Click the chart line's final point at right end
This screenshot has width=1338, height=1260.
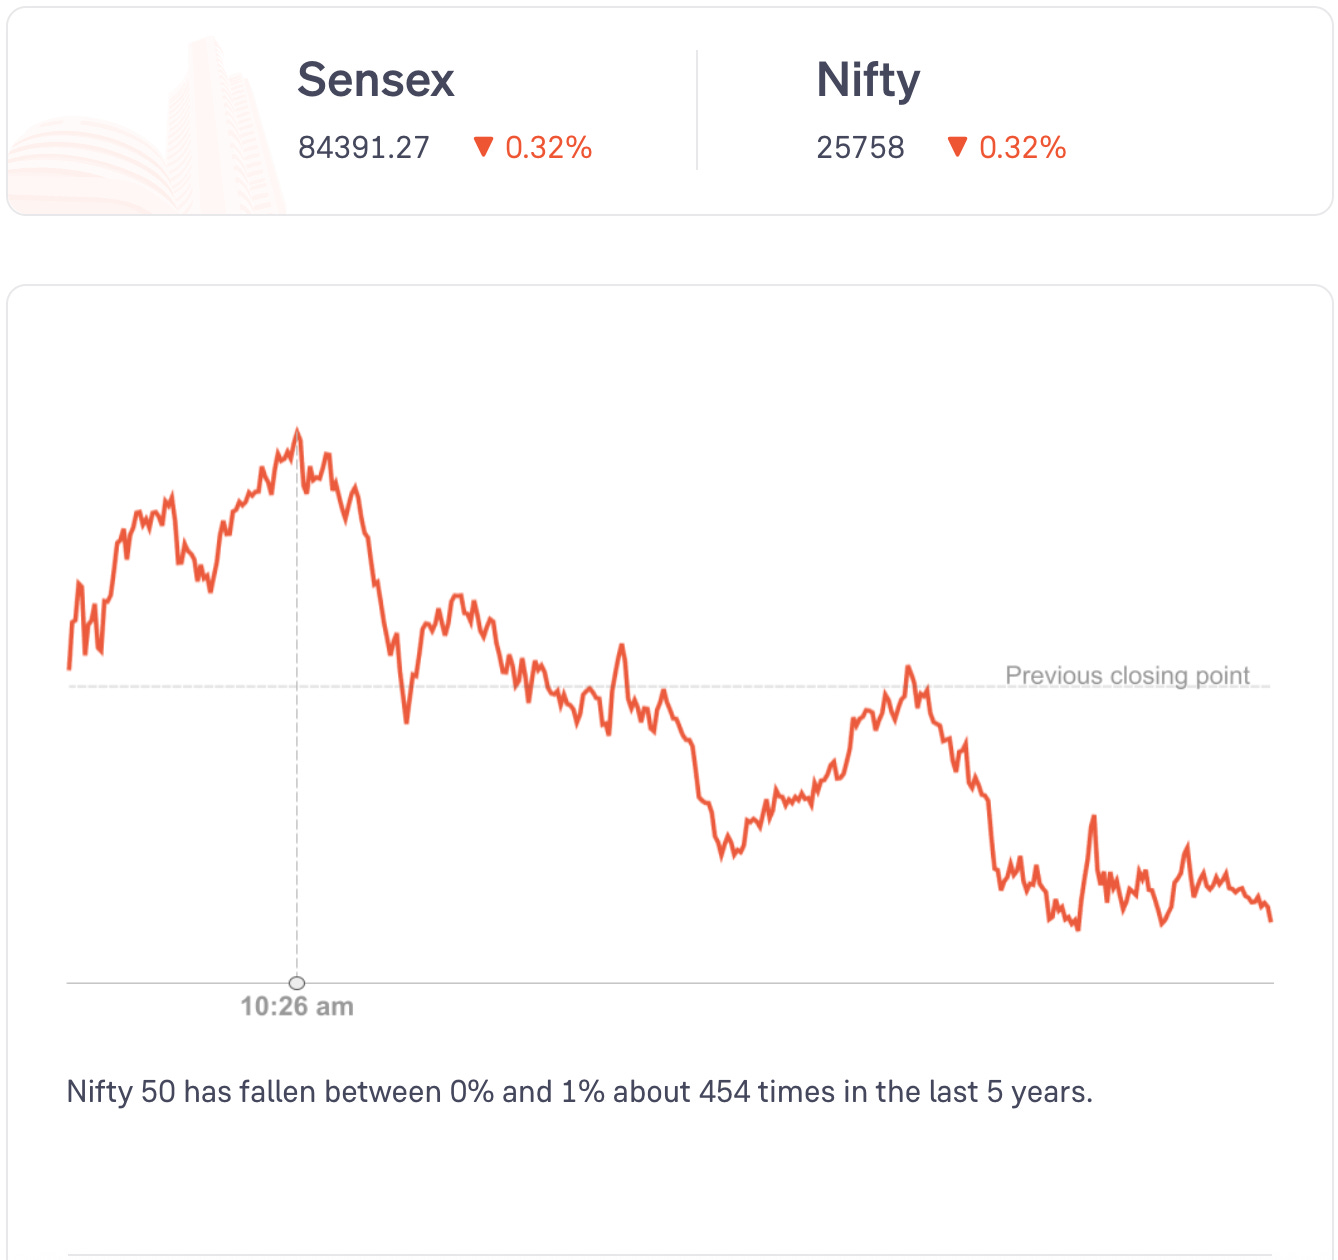[x=1271, y=919]
